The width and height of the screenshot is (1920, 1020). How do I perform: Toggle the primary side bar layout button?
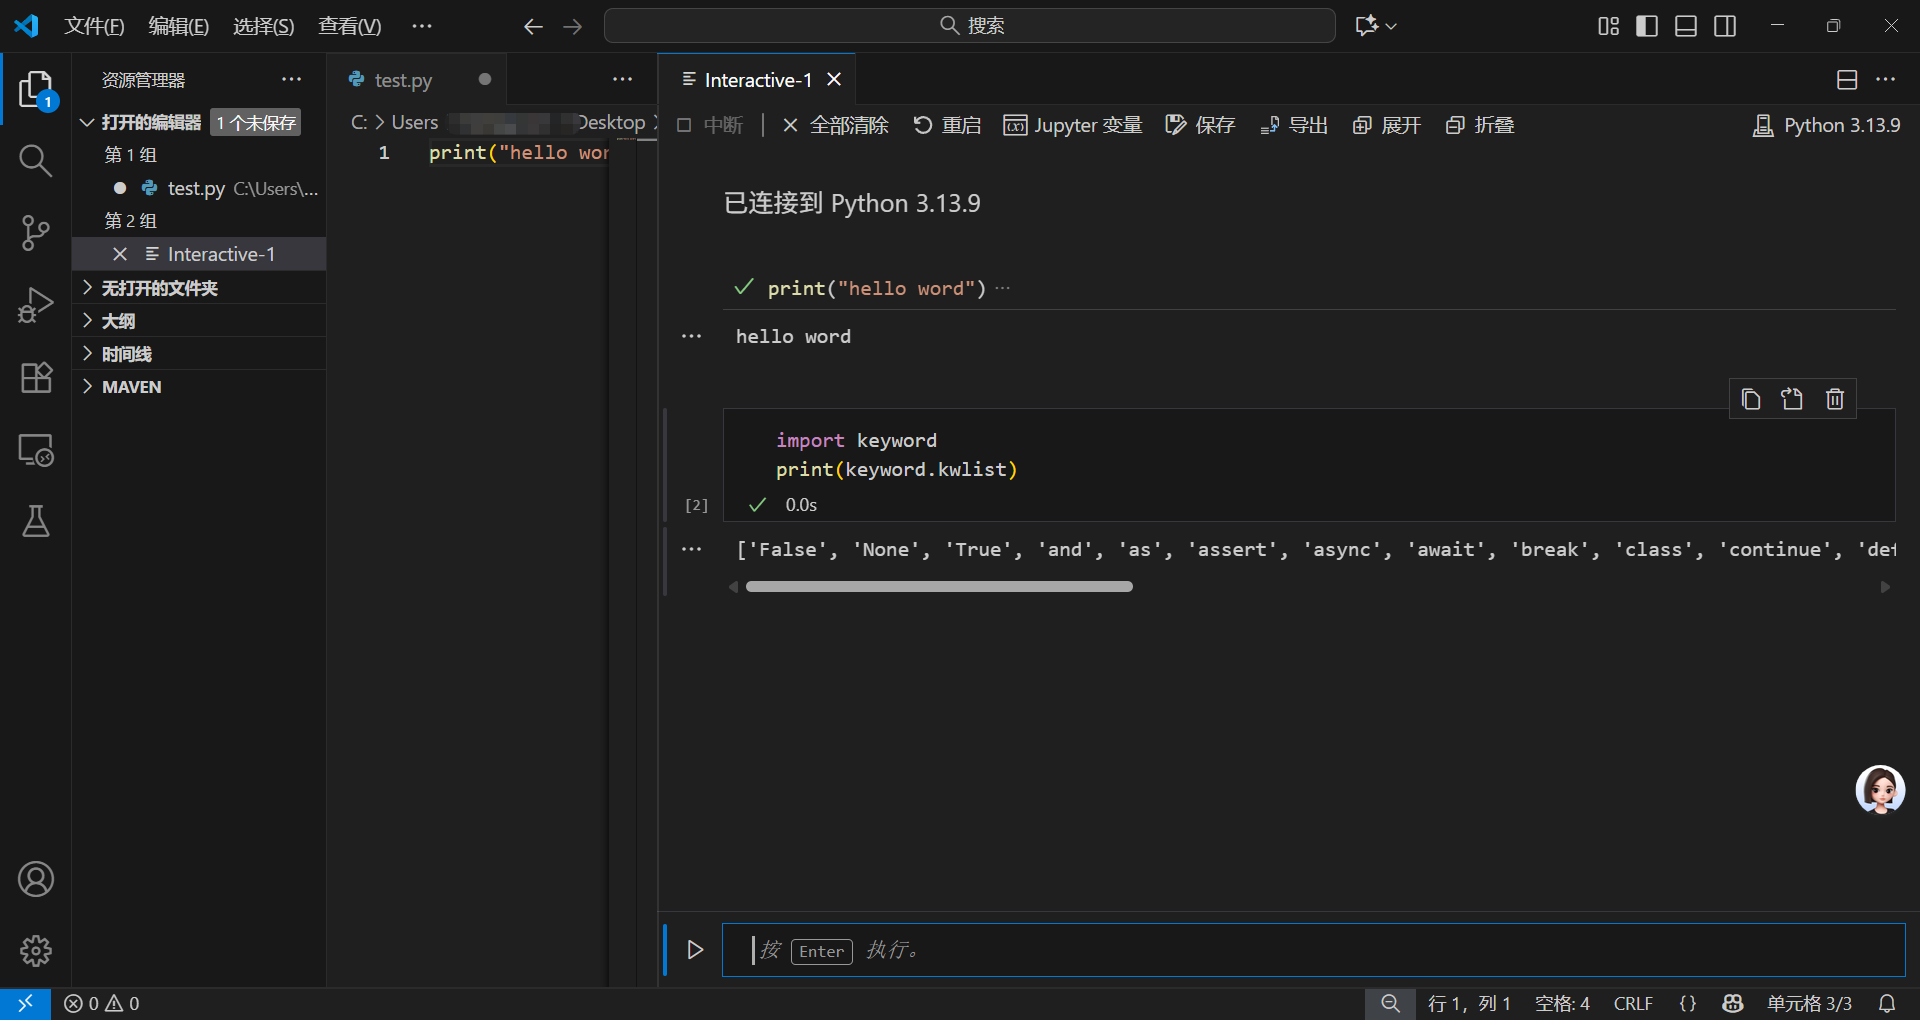(1646, 26)
